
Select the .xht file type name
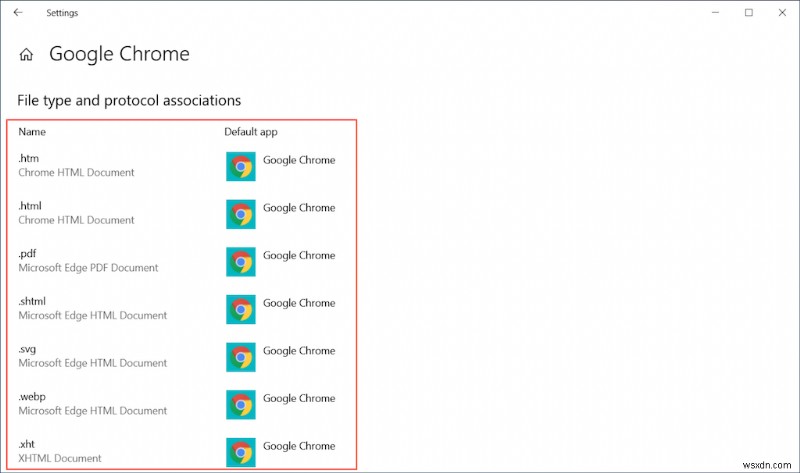click(x=27, y=444)
